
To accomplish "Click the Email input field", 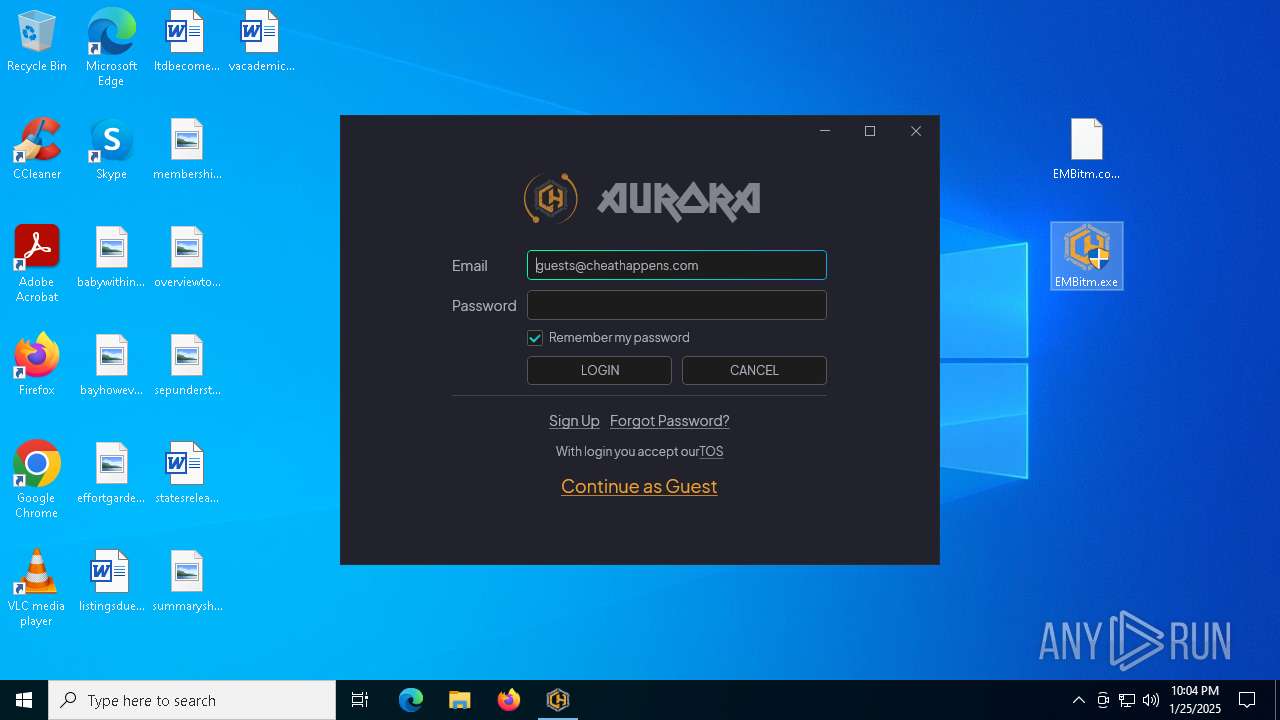I will pos(677,265).
